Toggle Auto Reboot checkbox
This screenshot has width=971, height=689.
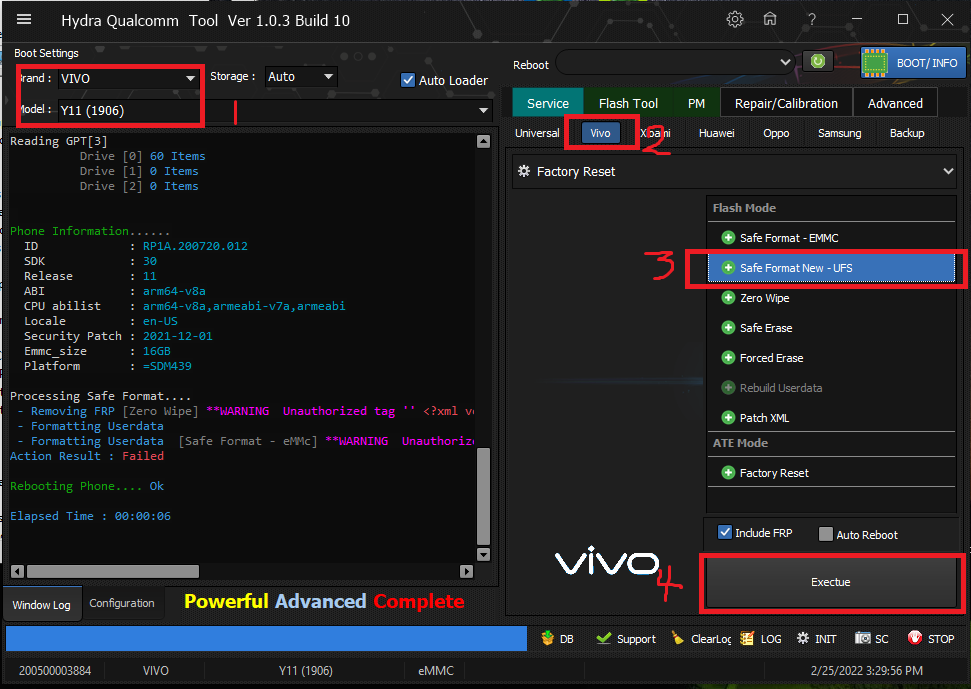825,534
